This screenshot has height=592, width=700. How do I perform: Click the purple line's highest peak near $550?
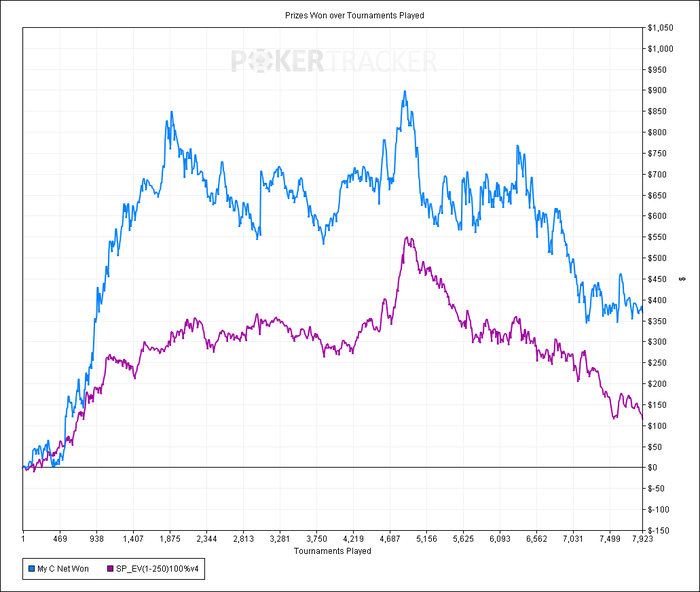(407, 238)
